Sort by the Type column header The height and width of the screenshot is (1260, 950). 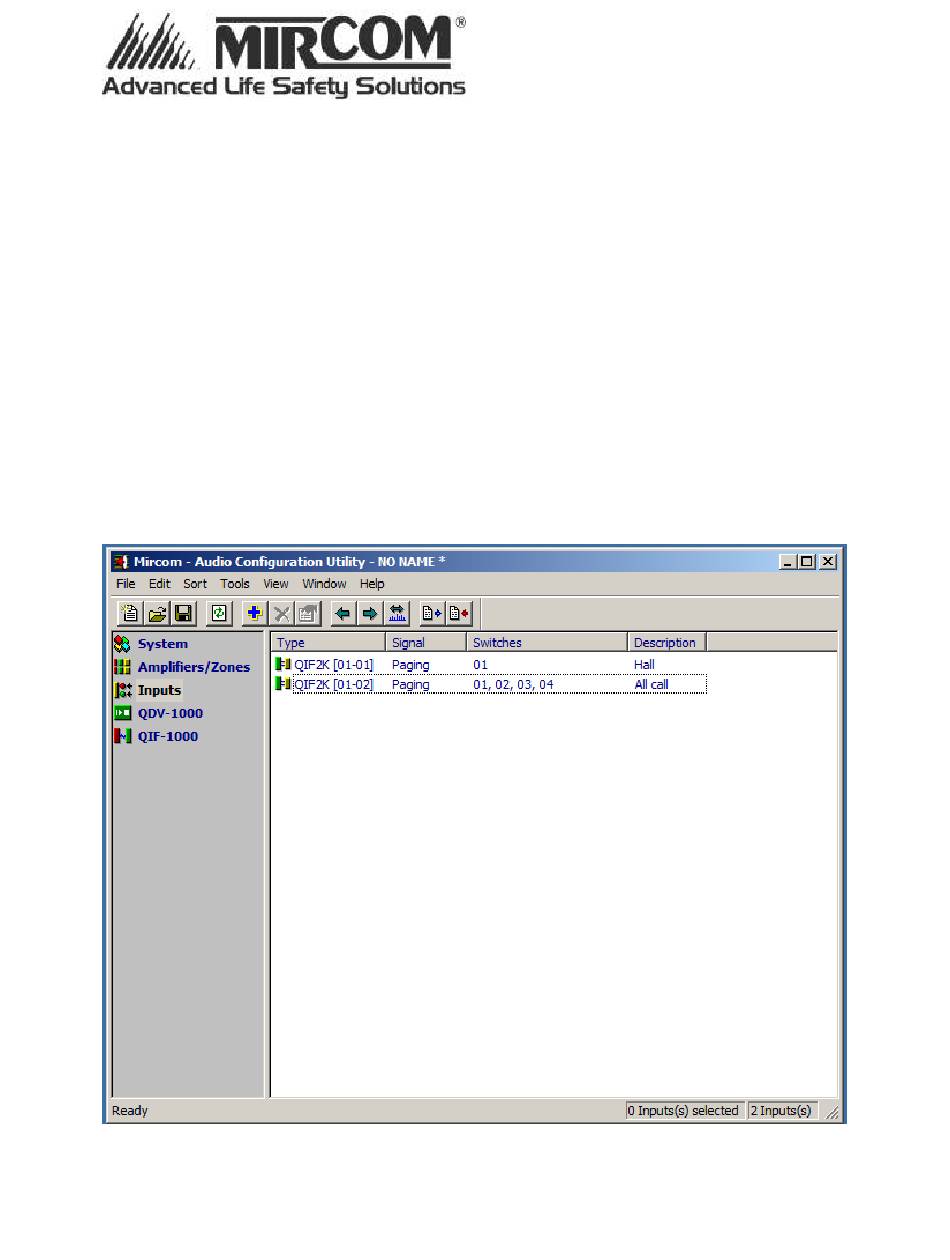click(x=328, y=643)
